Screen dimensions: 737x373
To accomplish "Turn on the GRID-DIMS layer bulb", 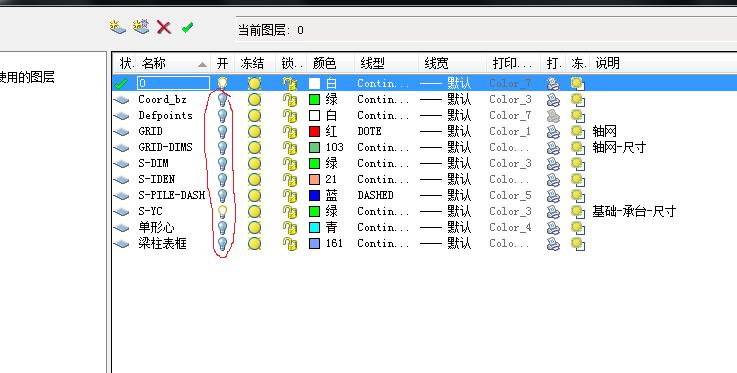I will 222,148.
